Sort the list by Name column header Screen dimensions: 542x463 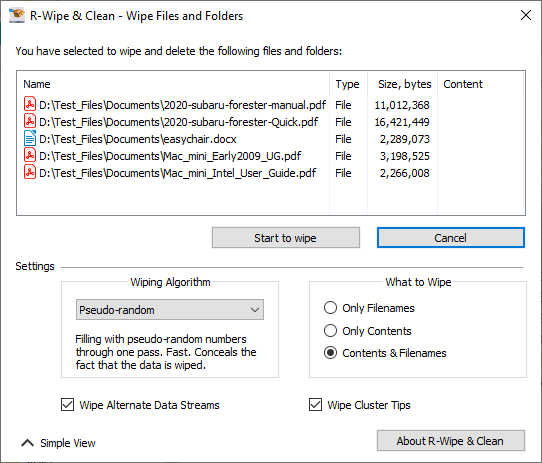(37, 84)
